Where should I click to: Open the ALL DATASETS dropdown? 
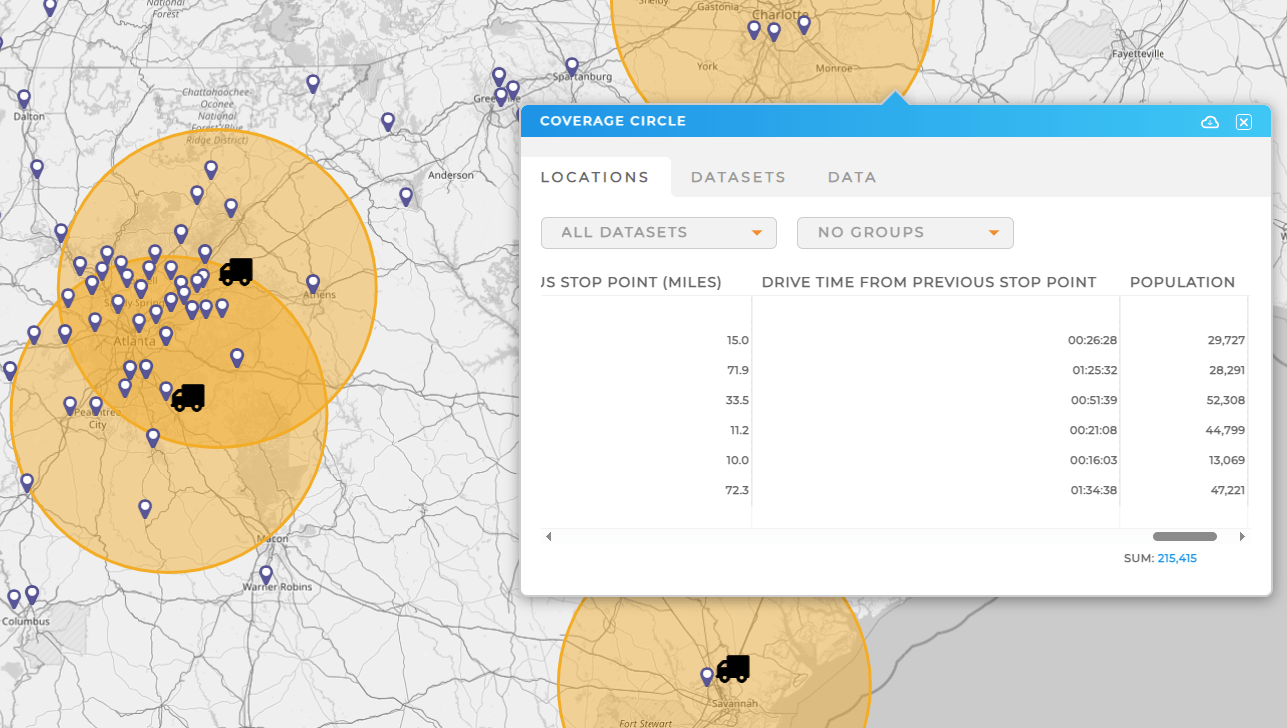tap(658, 232)
